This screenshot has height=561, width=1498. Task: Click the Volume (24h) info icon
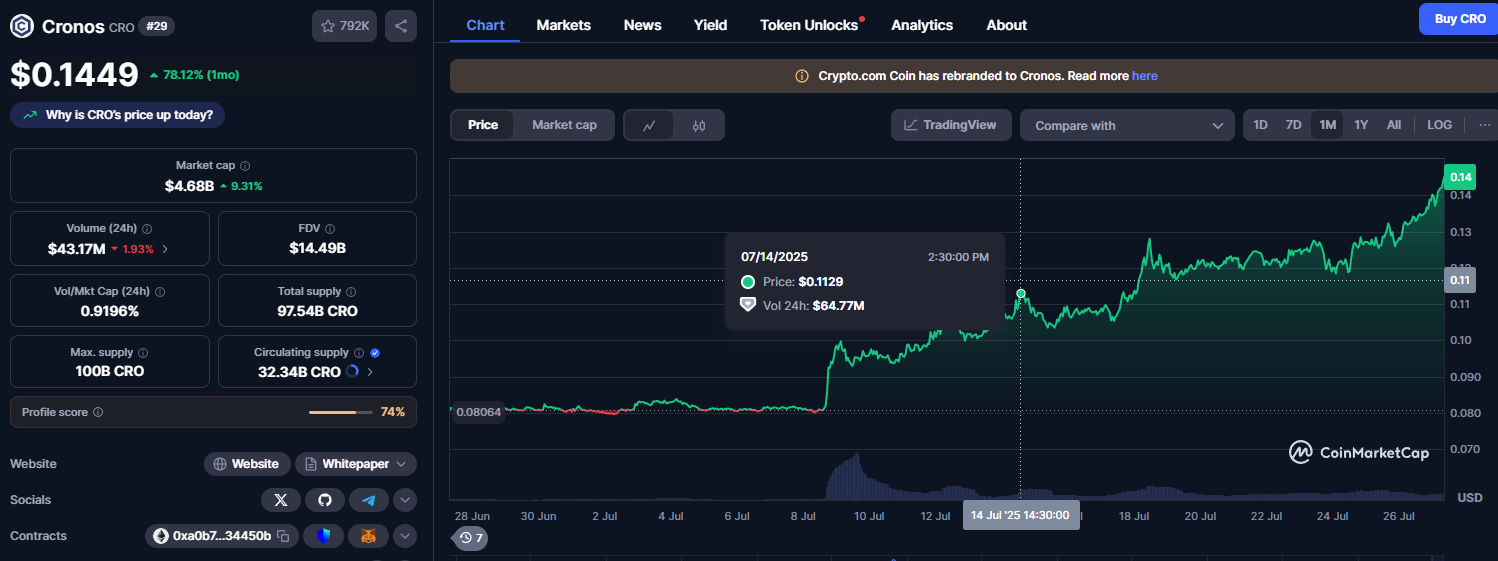[x=147, y=229]
